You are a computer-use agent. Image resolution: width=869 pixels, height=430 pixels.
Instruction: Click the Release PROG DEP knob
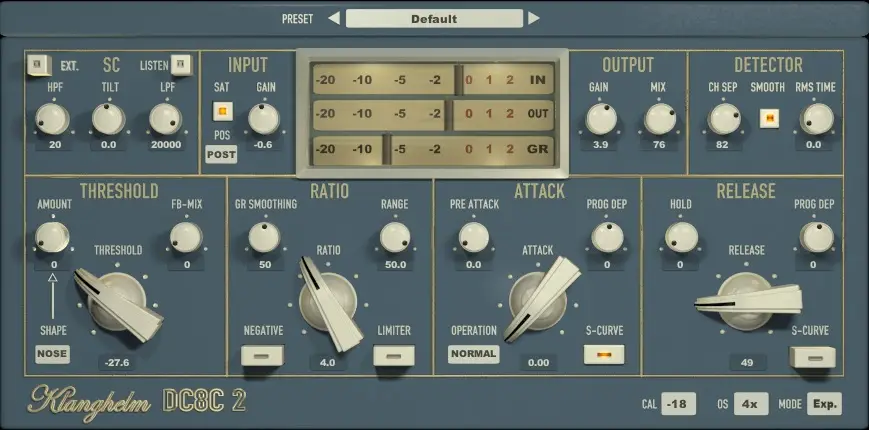[x=816, y=237]
